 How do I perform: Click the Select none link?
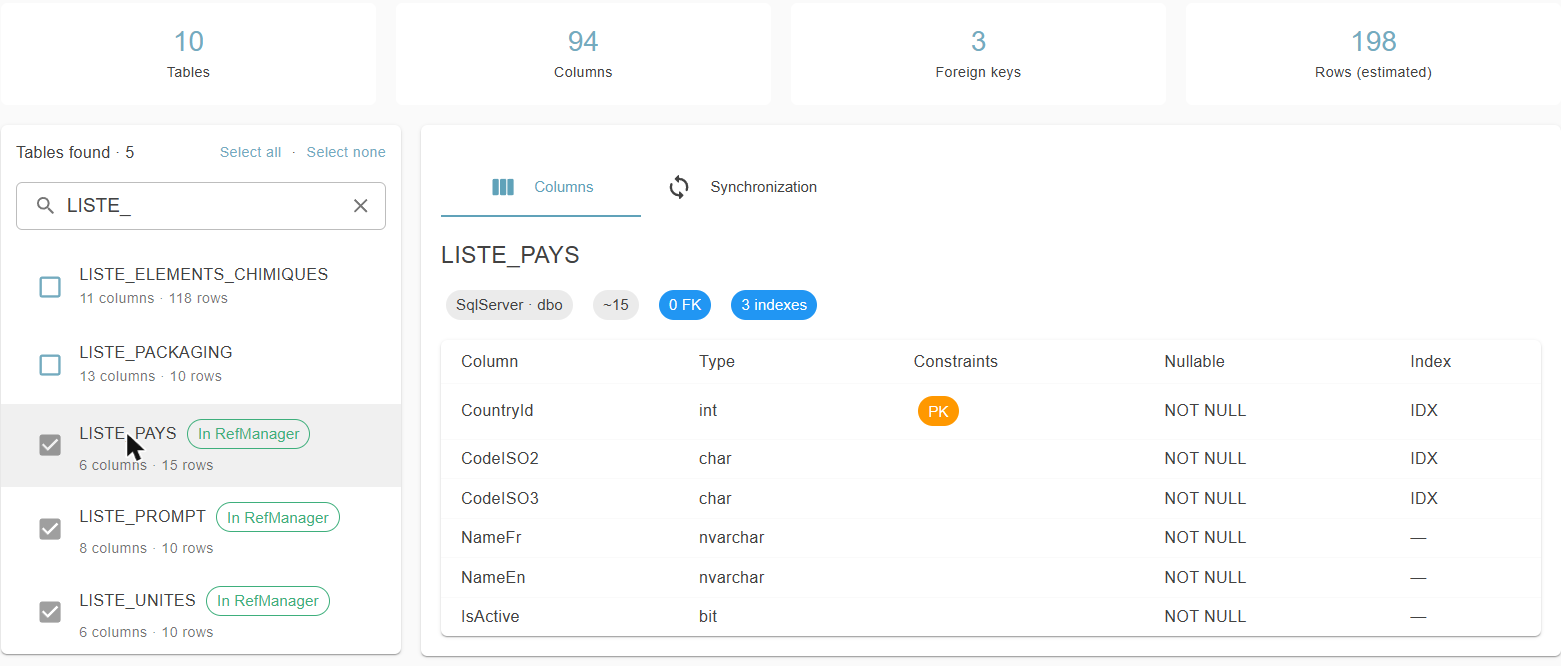pyautogui.click(x=346, y=152)
